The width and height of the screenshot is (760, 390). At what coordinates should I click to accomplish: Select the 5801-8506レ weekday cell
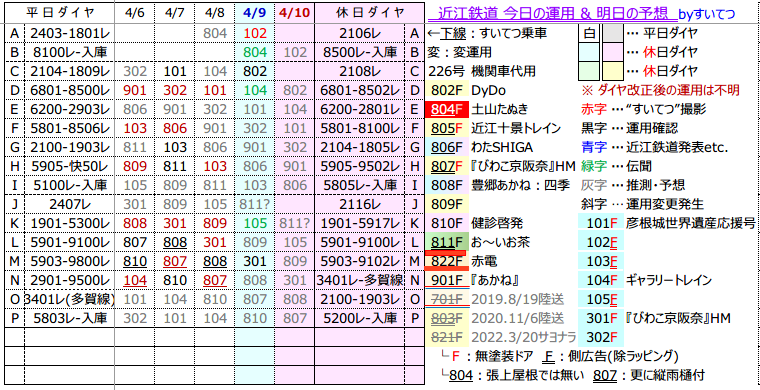click(70, 128)
